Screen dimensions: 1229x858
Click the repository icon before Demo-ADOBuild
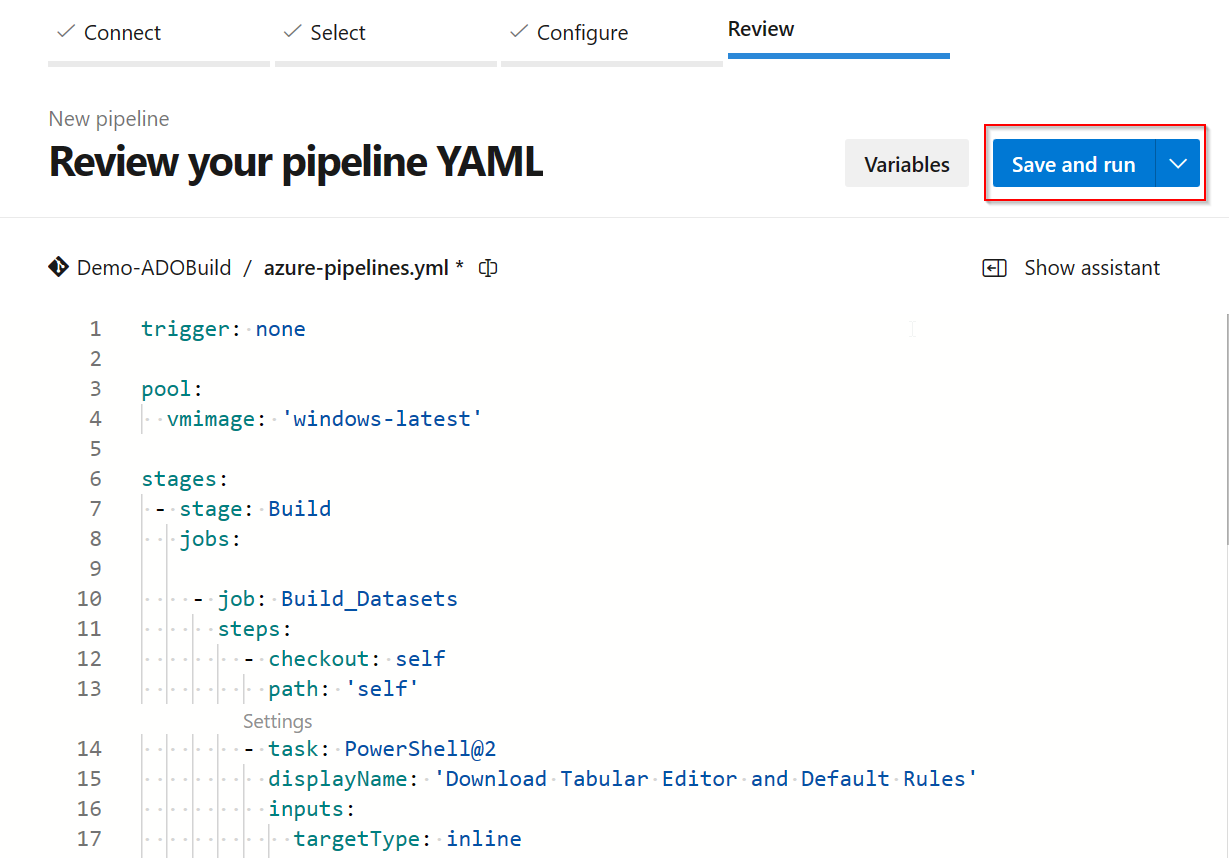tap(58, 267)
